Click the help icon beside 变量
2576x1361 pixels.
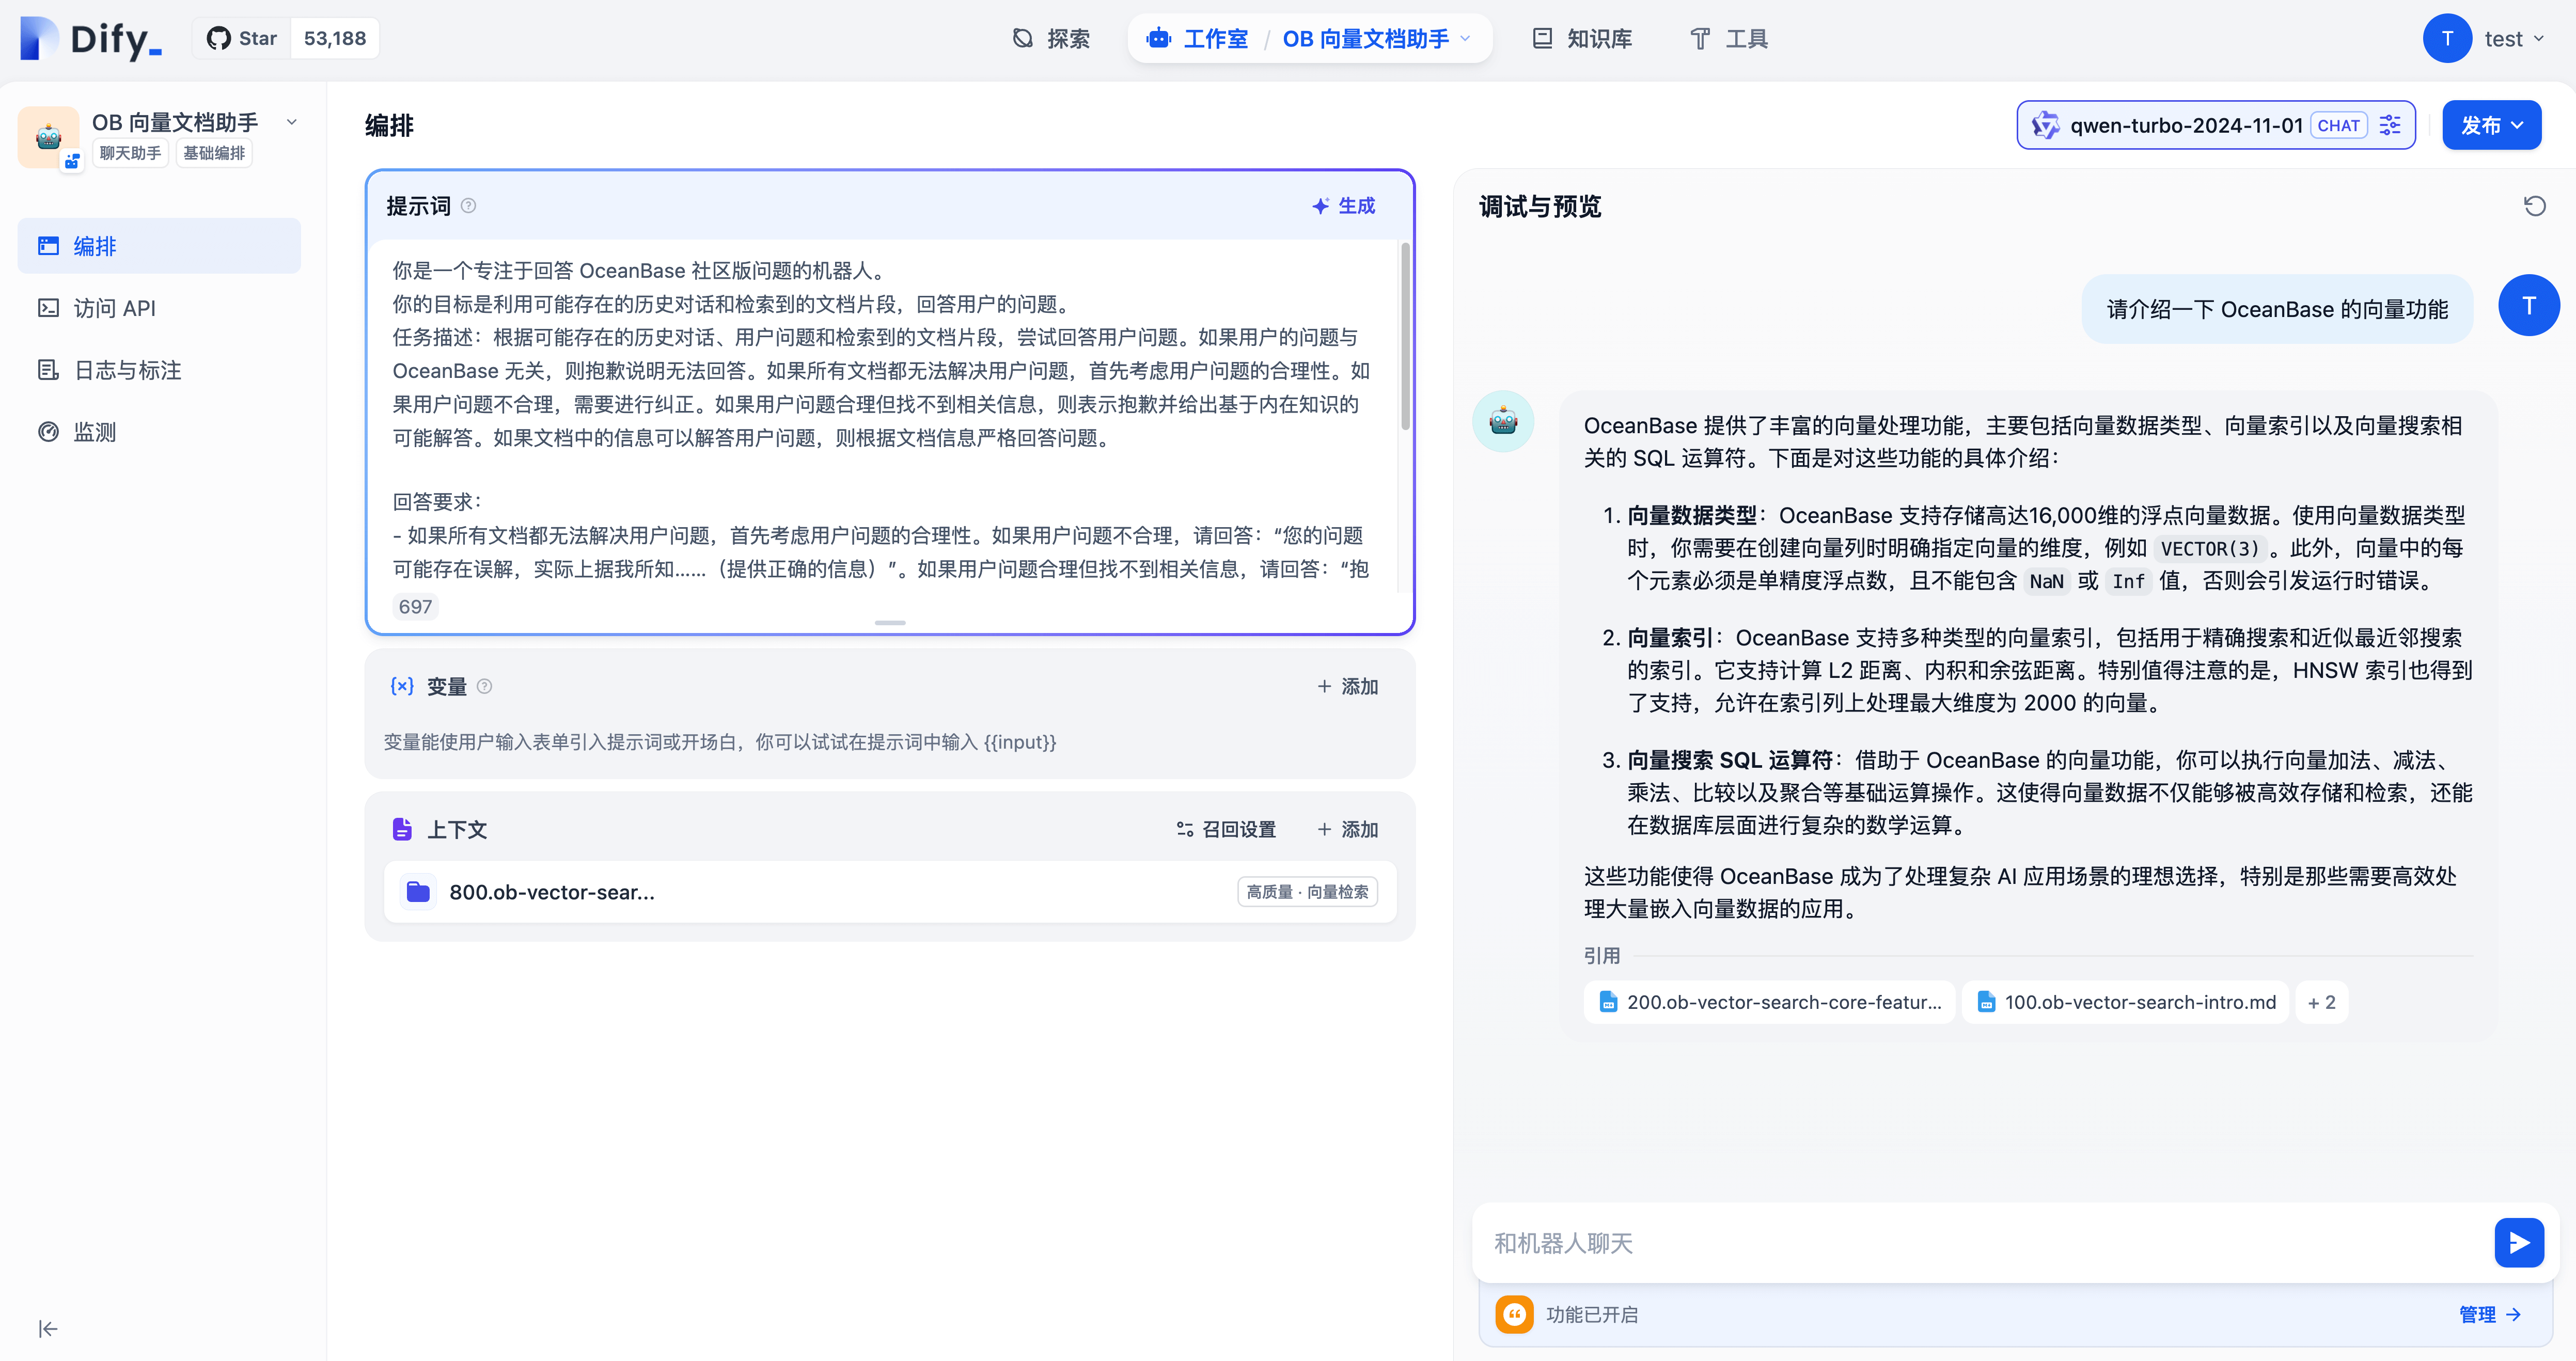point(485,686)
